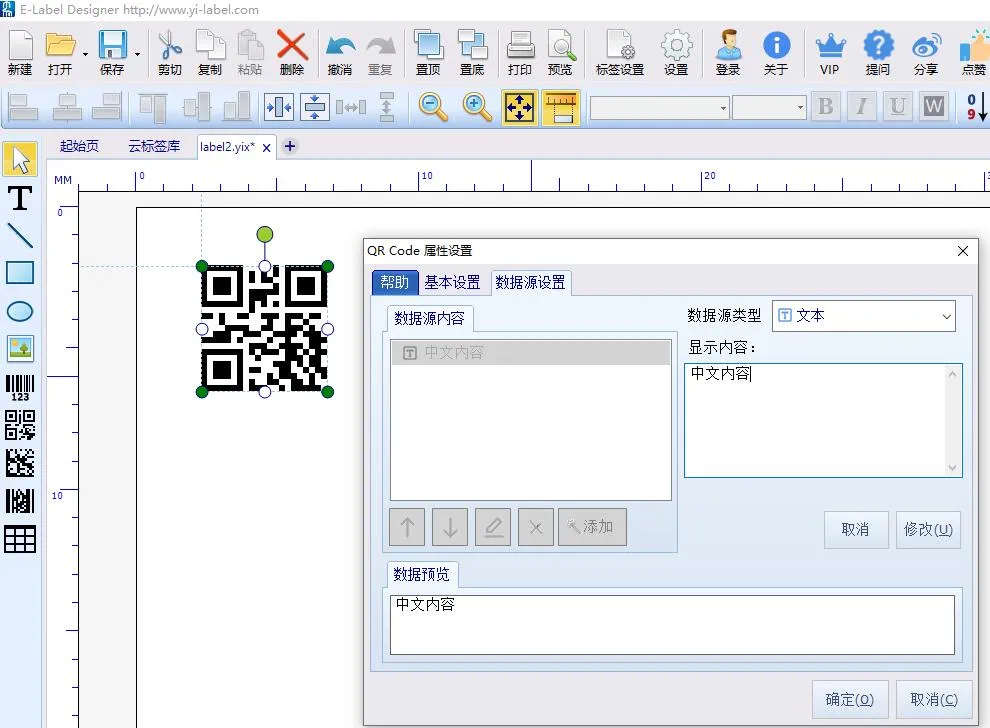Viewport: 990px width, 728px height.
Task: Click the 分享 share icon
Action: pyautogui.click(x=926, y=52)
